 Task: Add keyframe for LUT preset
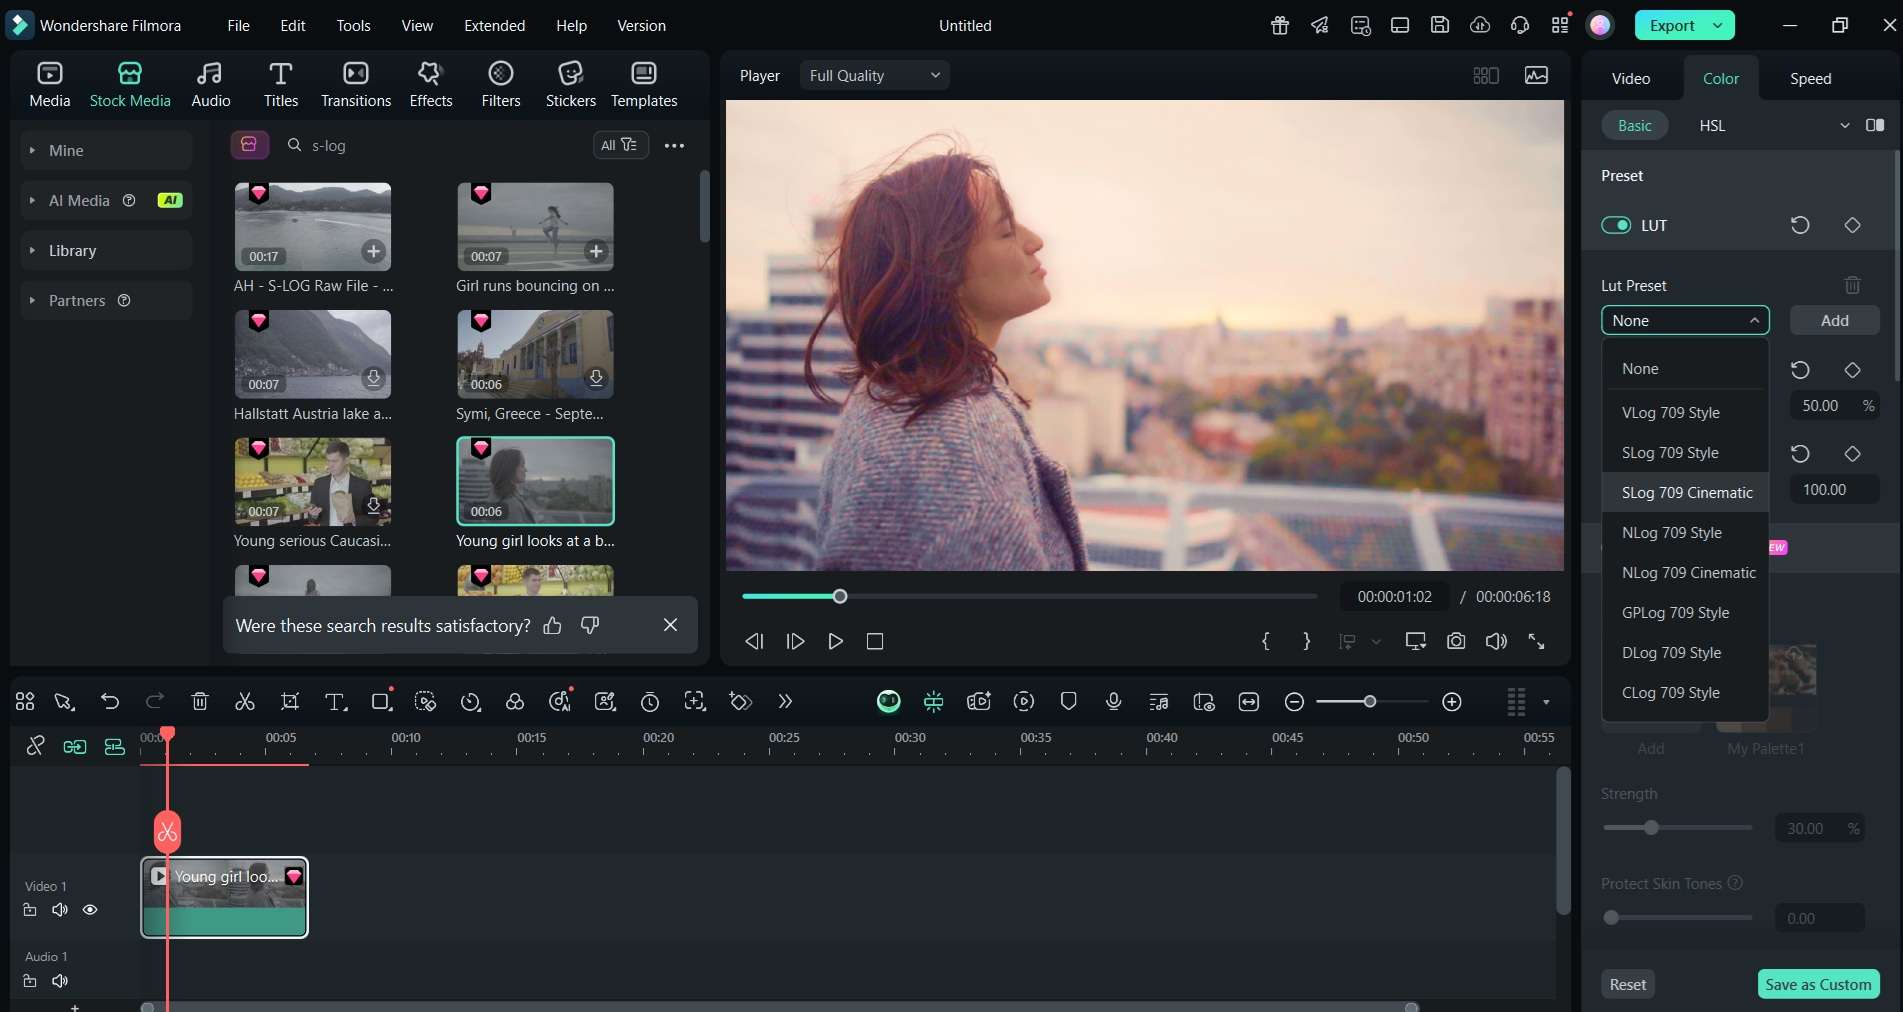1852,225
